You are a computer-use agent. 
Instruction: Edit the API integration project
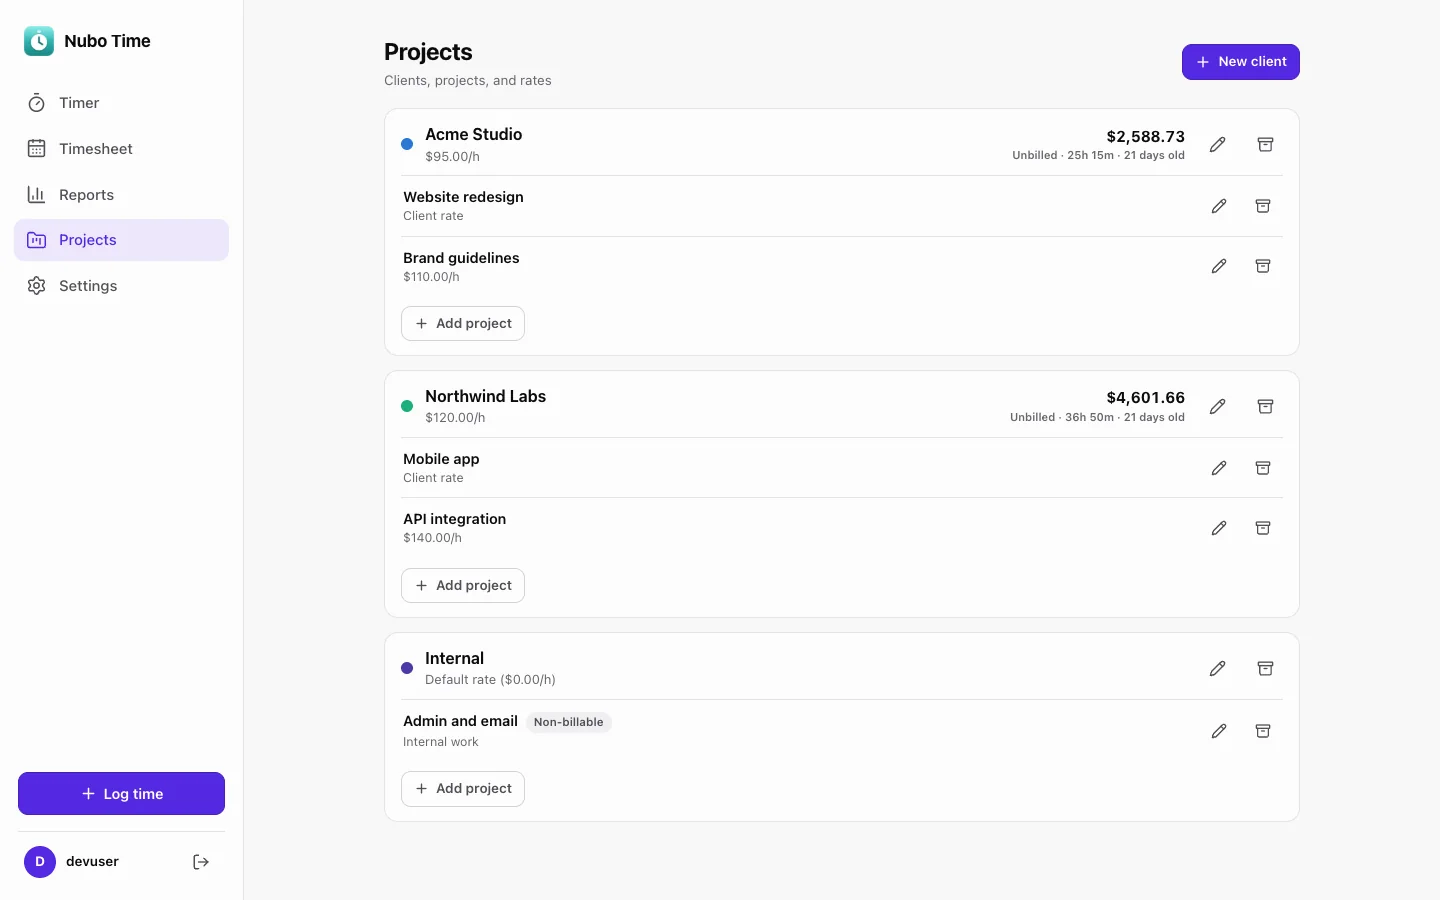[x=1219, y=528]
